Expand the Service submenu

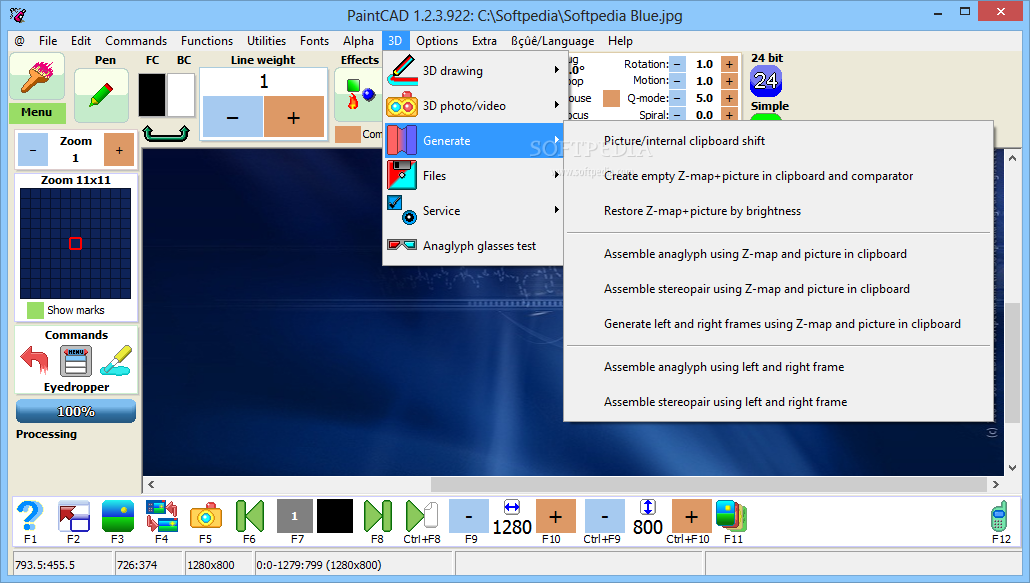tap(473, 211)
